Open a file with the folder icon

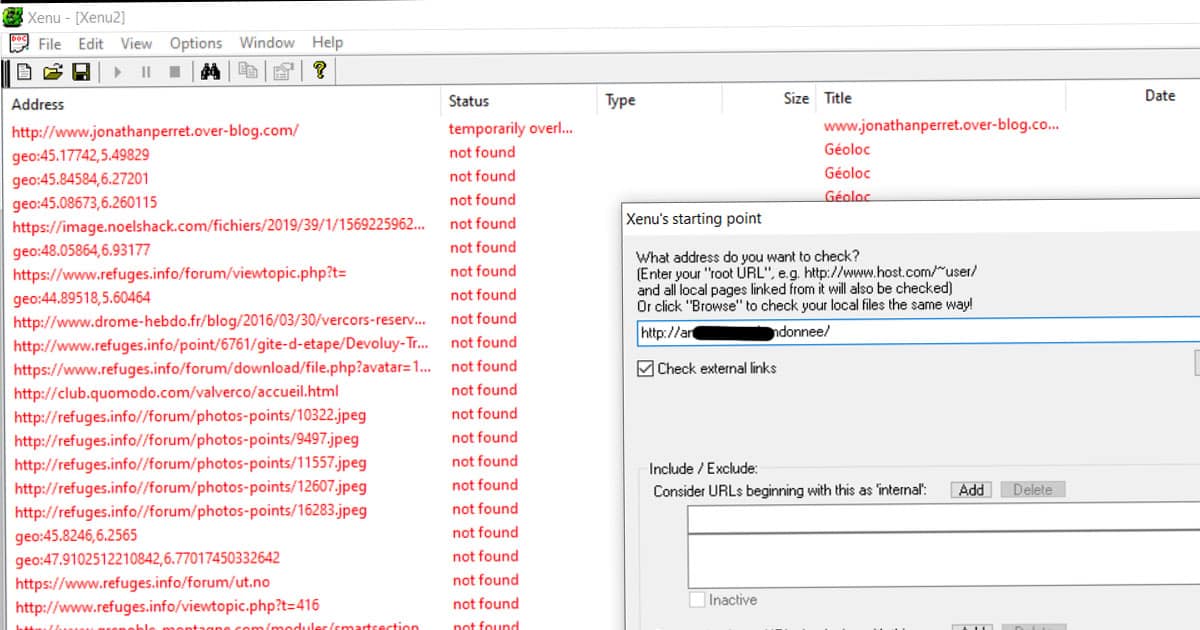53,72
